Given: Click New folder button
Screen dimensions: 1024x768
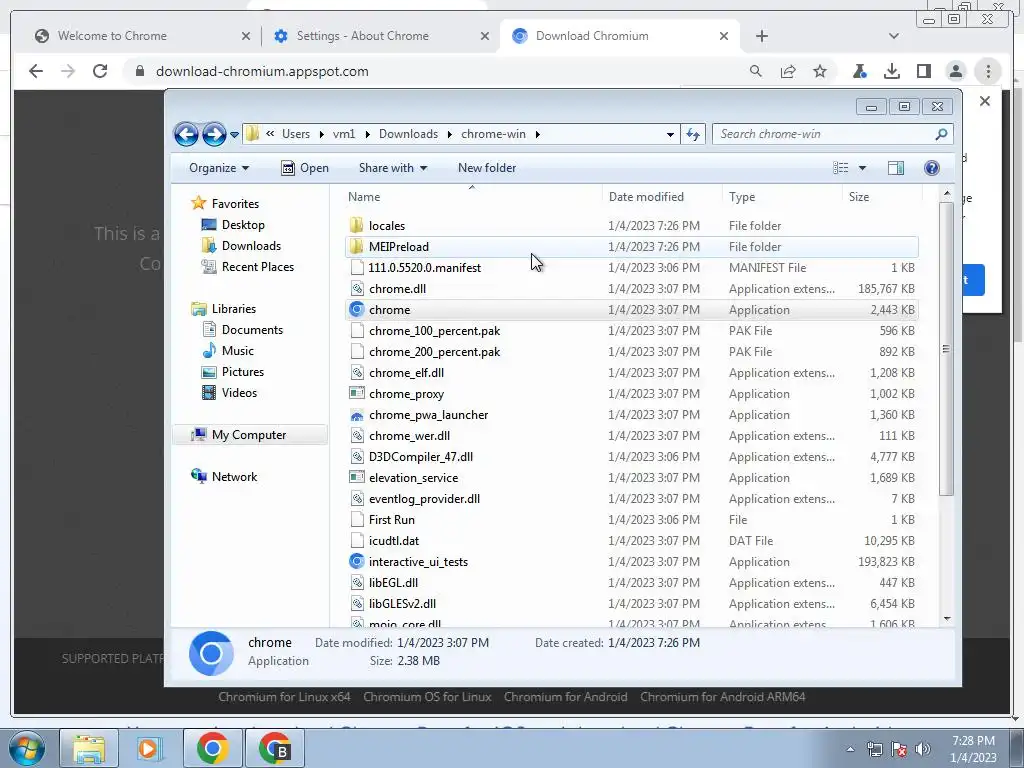Looking at the screenshot, I should pyautogui.click(x=487, y=168).
